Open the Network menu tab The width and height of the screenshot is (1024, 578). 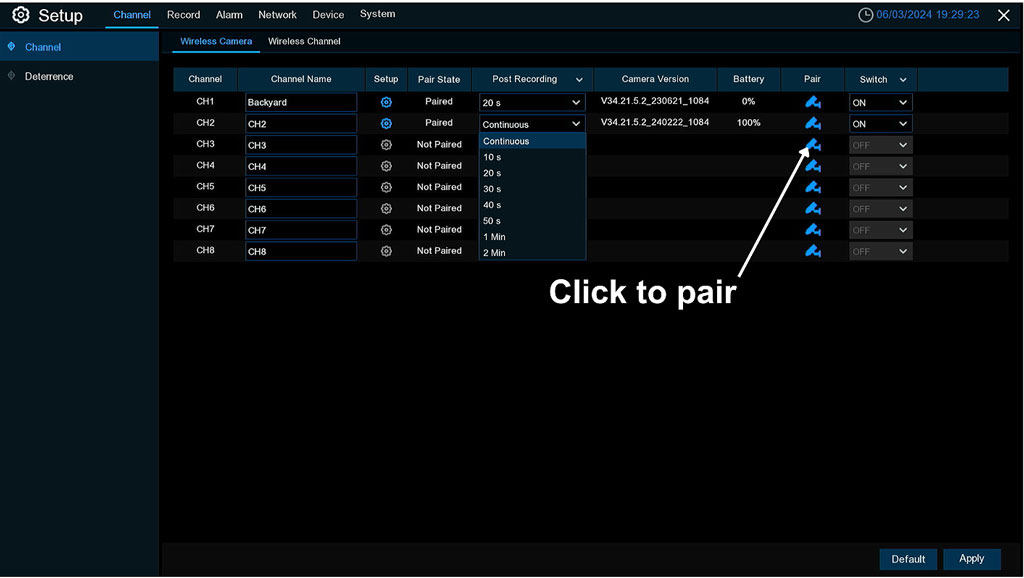(x=277, y=15)
